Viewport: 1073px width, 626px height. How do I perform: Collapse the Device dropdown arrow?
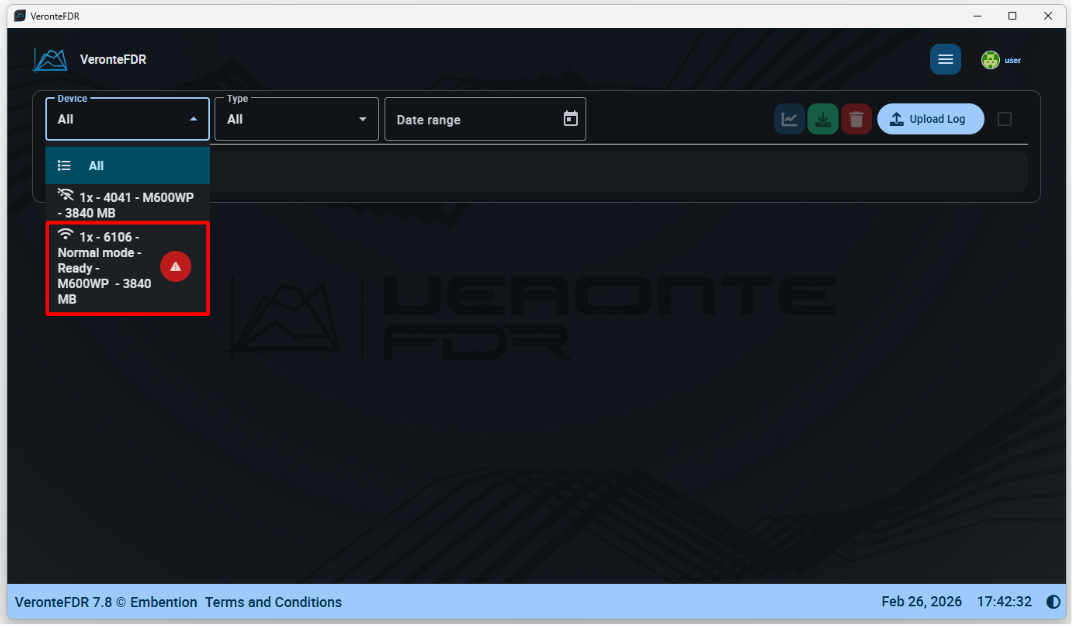pos(193,119)
